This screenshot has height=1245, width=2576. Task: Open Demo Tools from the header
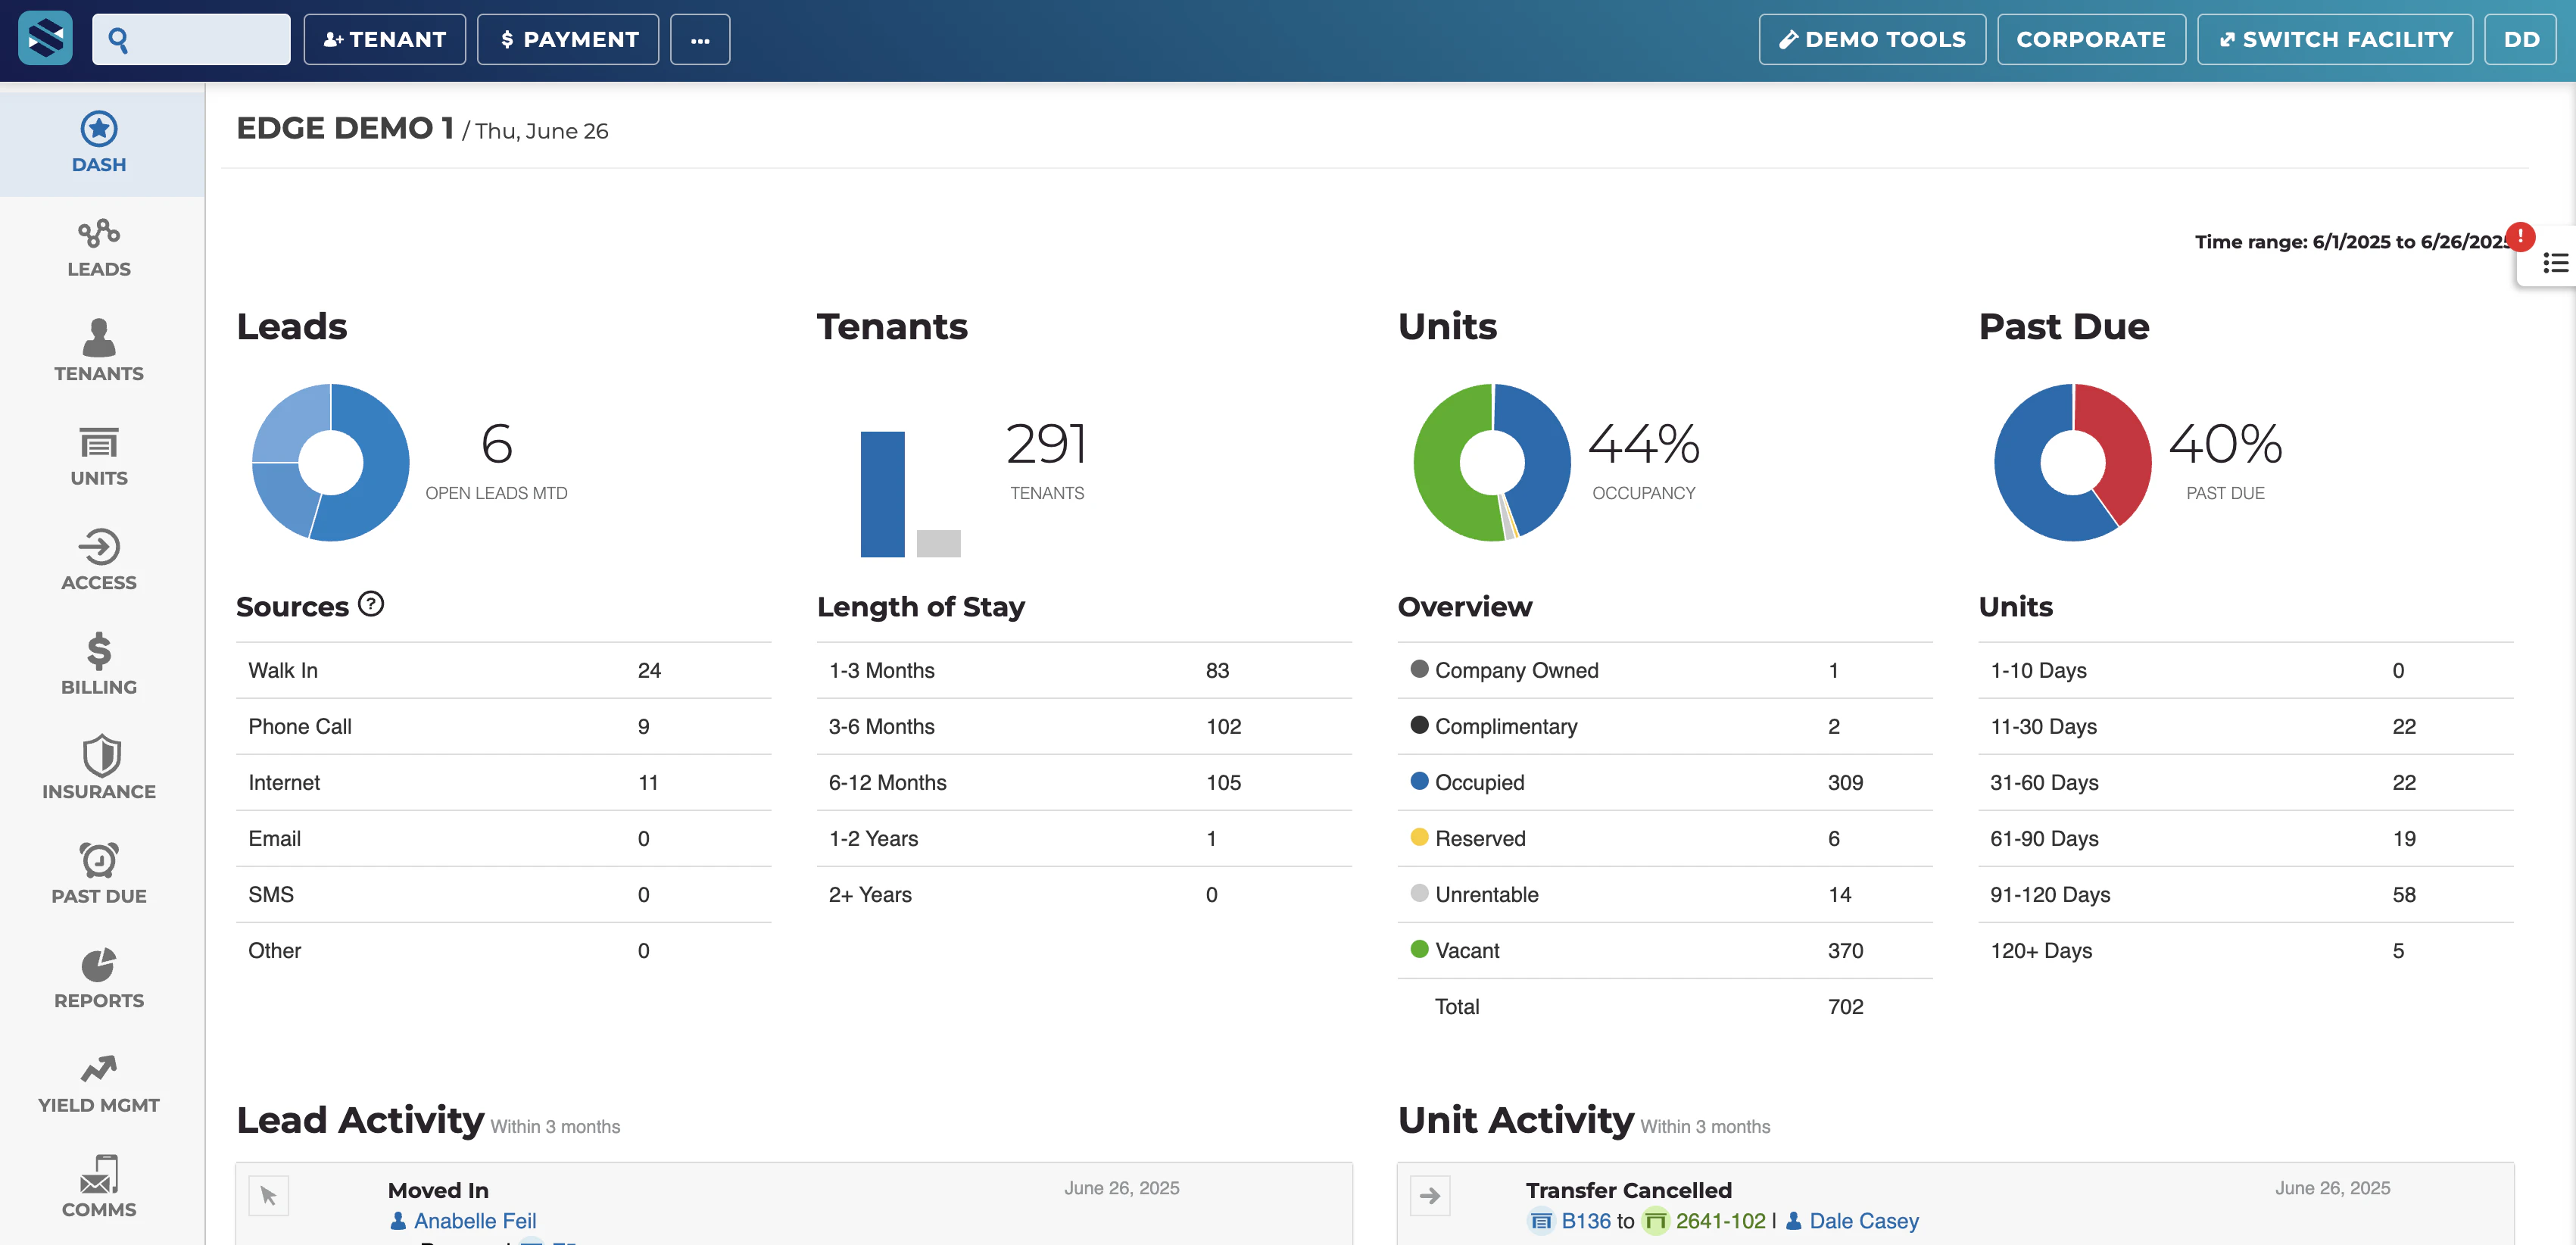1872,39
